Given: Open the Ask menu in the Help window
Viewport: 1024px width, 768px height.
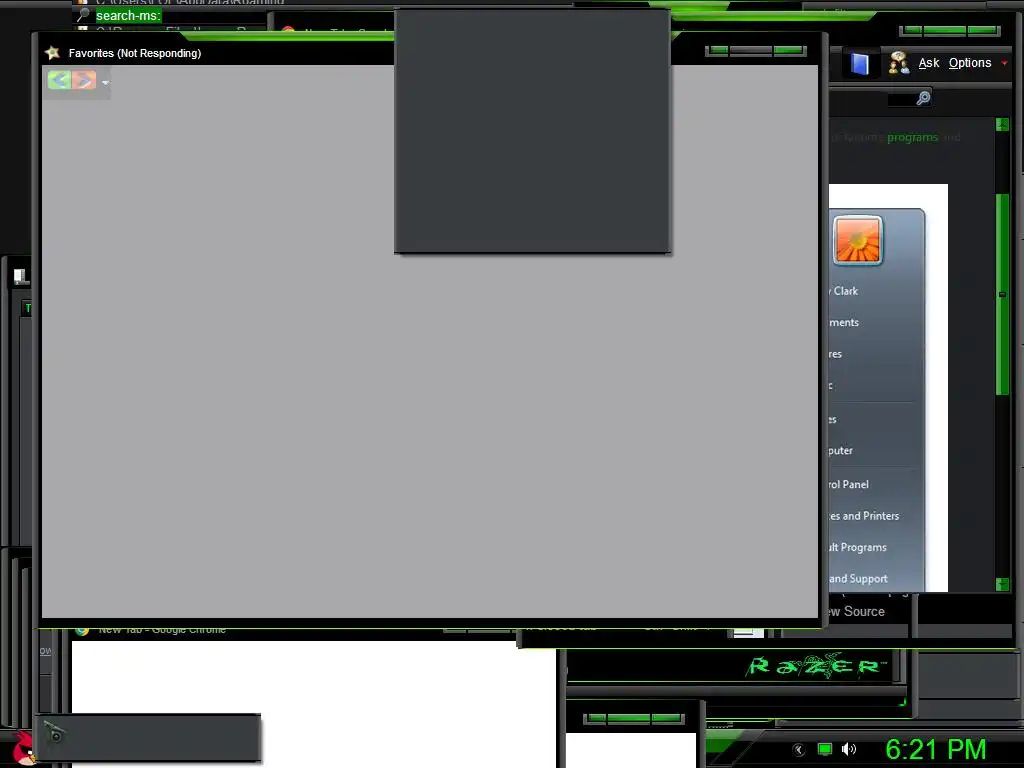Looking at the screenshot, I should coord(929,63).
